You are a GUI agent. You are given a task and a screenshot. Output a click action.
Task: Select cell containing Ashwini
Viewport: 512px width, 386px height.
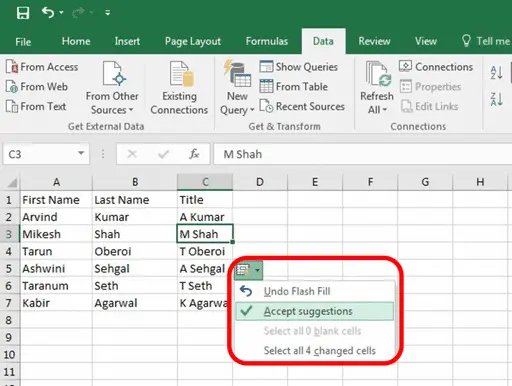[x=56, y=269]
